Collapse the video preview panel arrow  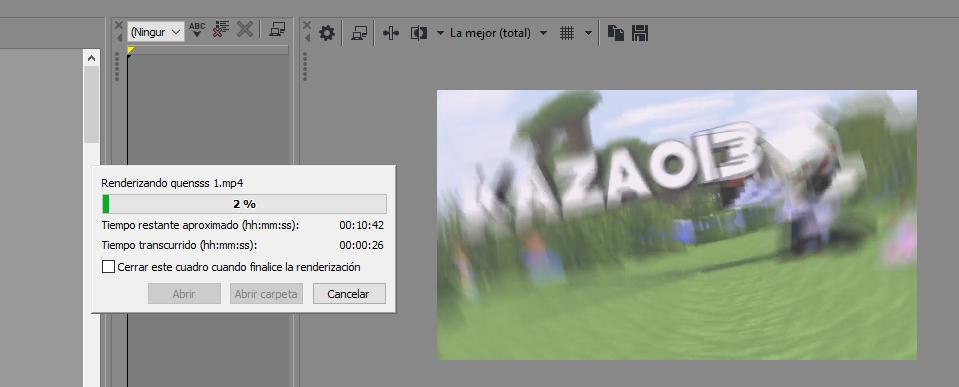[307, 38]
